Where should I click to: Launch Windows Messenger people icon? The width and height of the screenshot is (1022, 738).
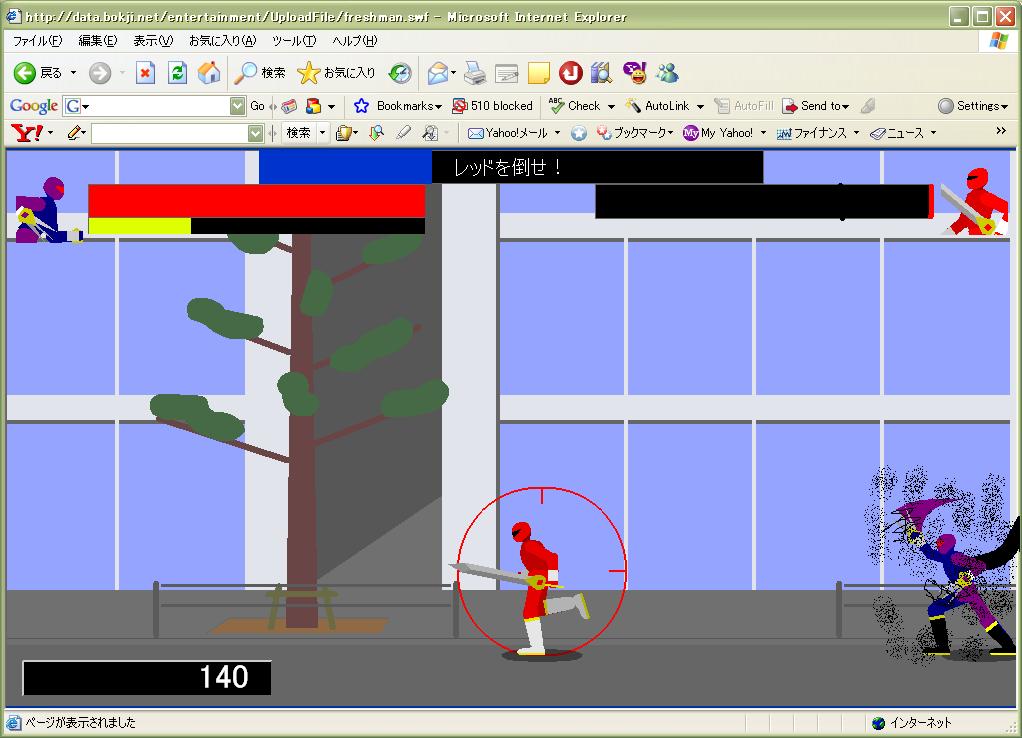click(x=667, y=73)
